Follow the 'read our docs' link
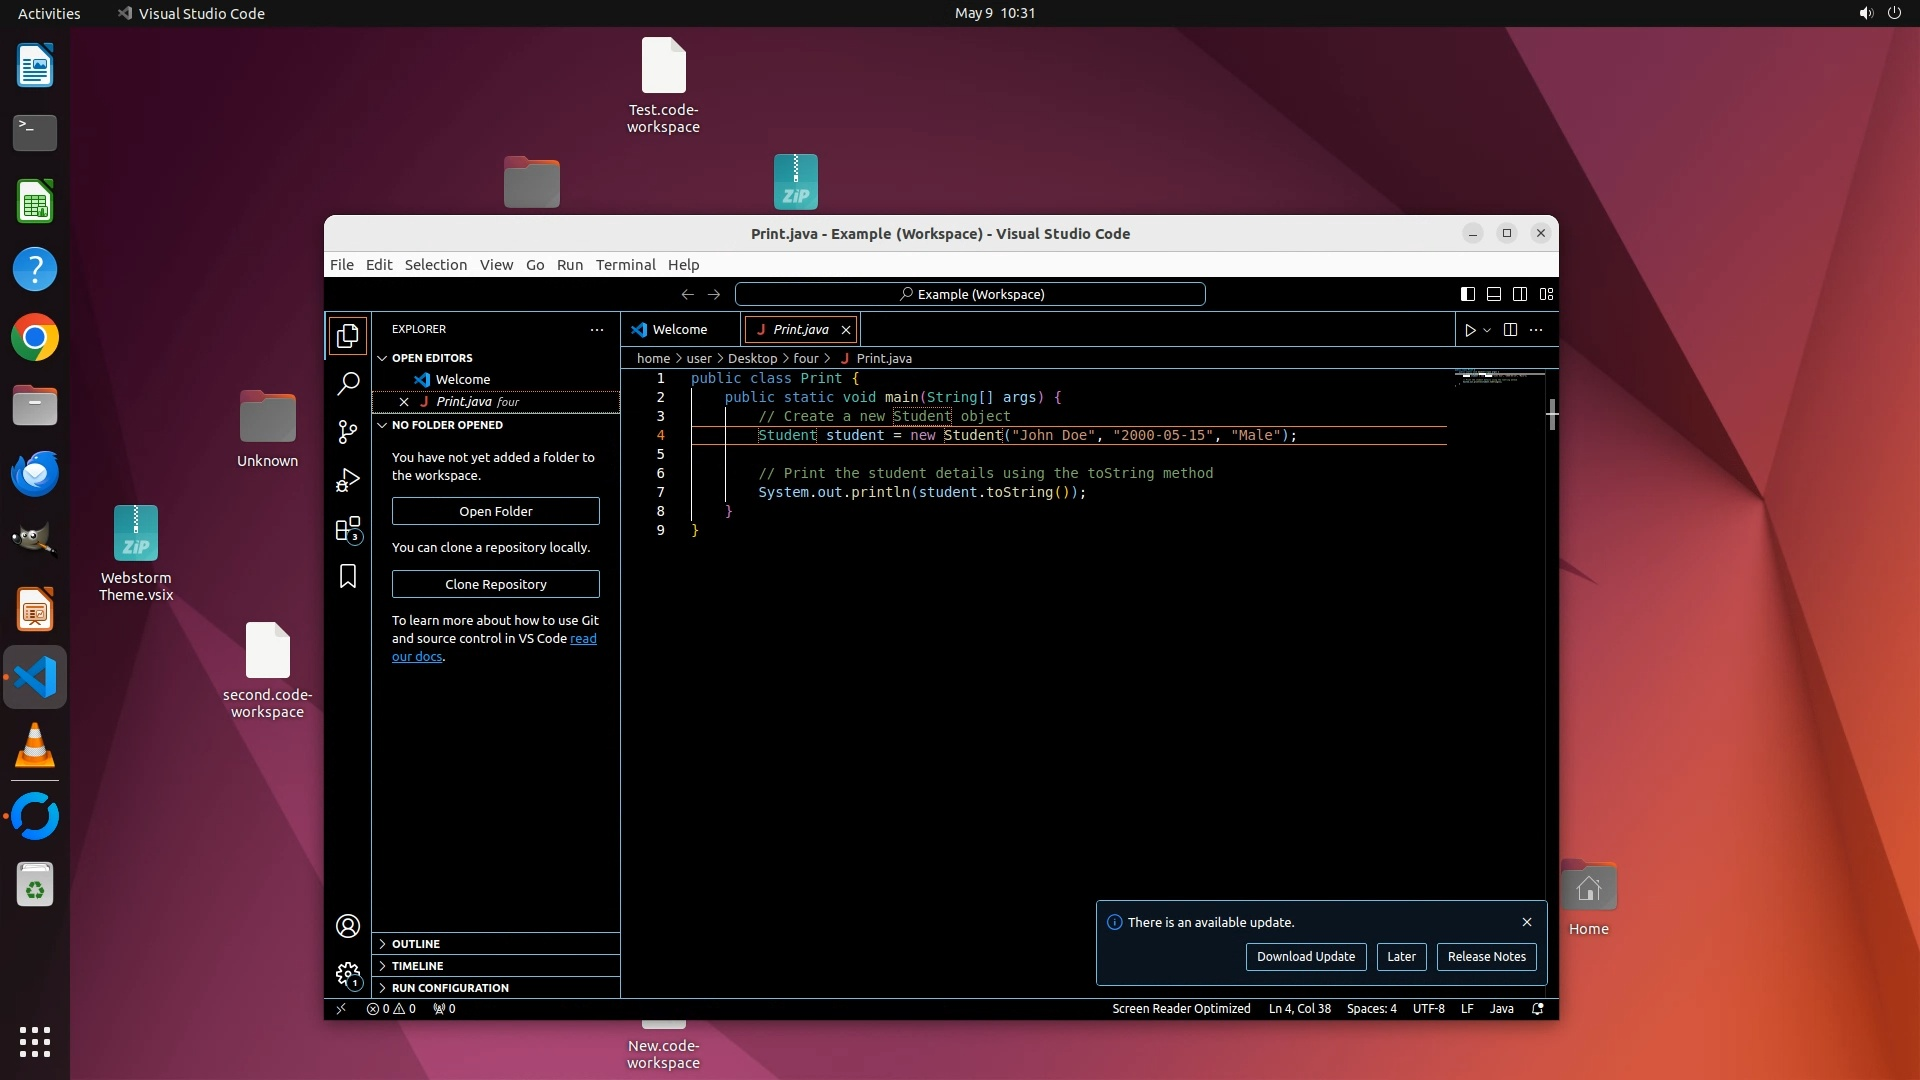The height and width of the screenshot is (1080, 1920). [x=583, y=639]
